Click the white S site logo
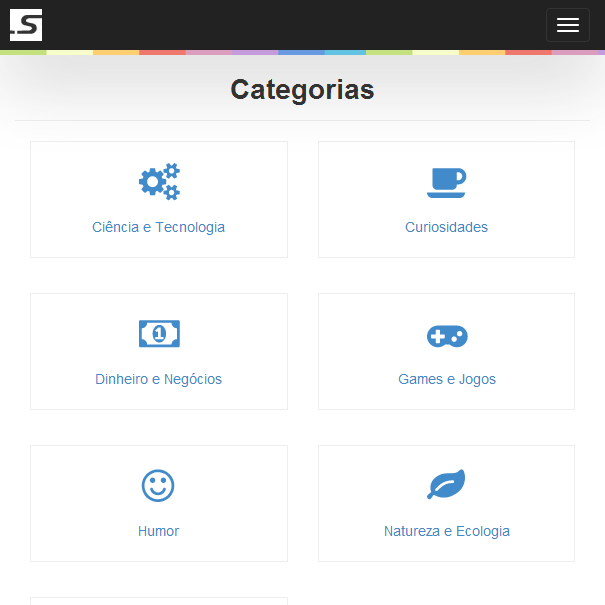Image resolution: width=605 pixels, height=605 pixels. click(x=26, y=25)
